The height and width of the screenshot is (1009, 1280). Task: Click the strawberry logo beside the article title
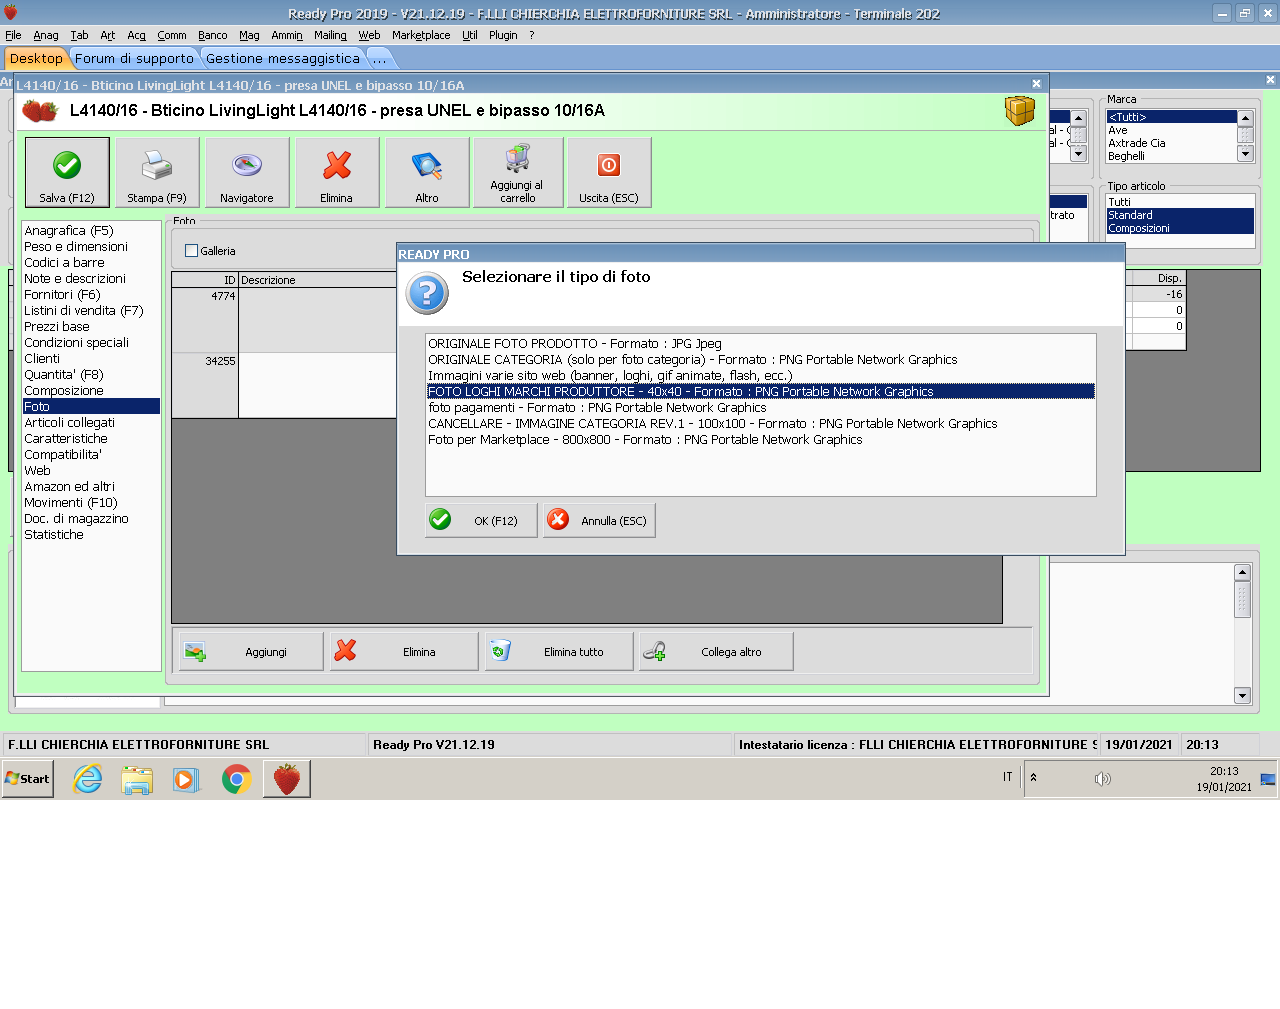[x=40, y=110]
